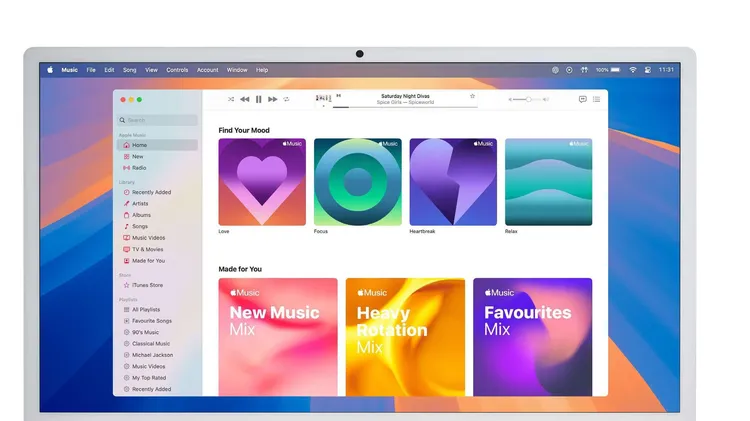
Task: Click the now playing album artwork thumbnail
Action: click(x=323, y=99)
